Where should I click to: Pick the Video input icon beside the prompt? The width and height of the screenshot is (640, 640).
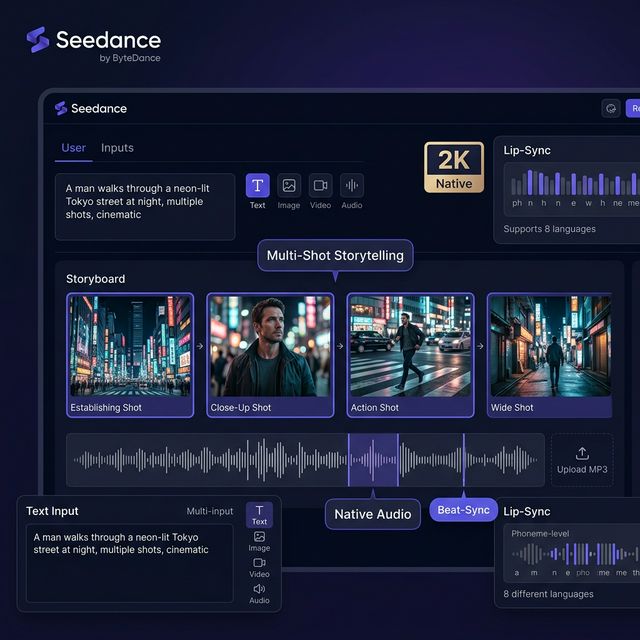pos(320,186)
